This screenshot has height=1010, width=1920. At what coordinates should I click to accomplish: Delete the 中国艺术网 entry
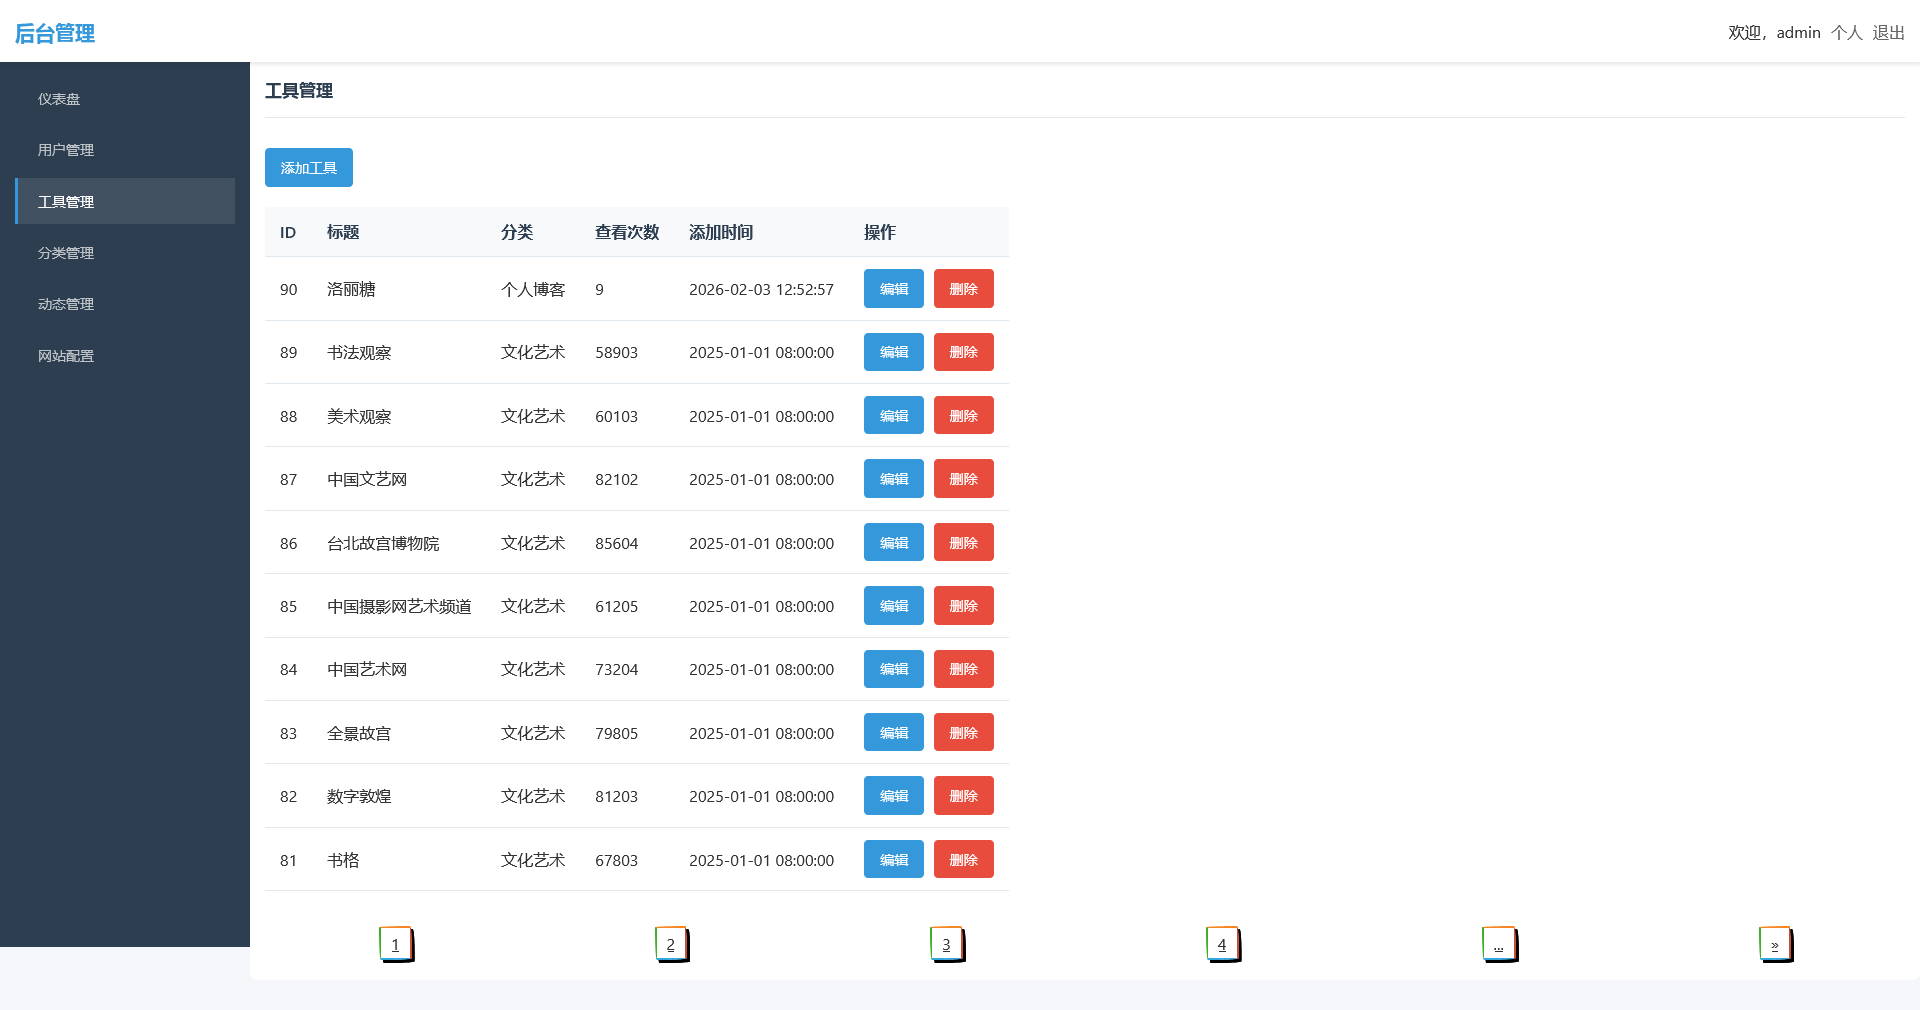click(963, 669)
